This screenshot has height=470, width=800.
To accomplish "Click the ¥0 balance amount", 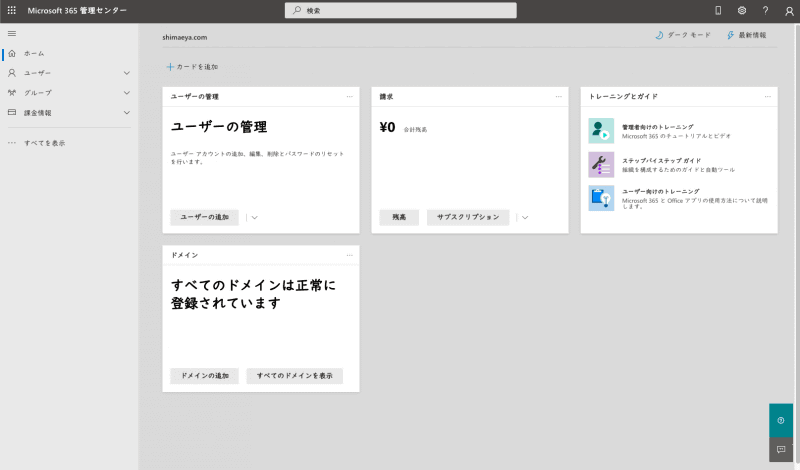I will click(x=387, y=127).
